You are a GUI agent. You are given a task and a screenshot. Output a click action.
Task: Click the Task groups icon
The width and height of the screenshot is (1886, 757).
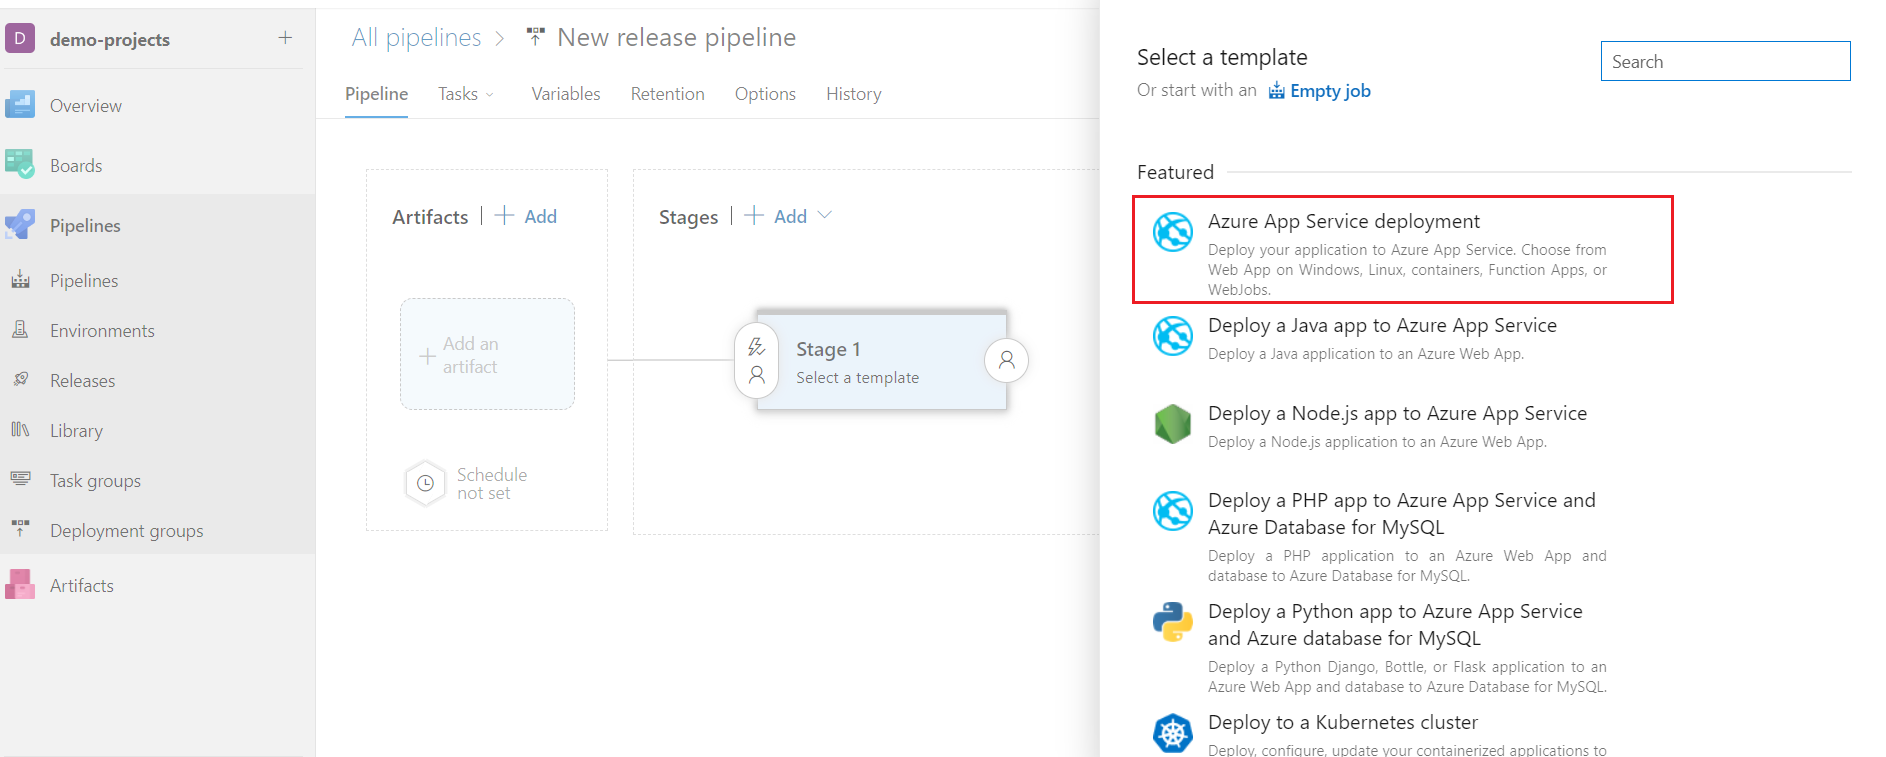pos(20,480)
